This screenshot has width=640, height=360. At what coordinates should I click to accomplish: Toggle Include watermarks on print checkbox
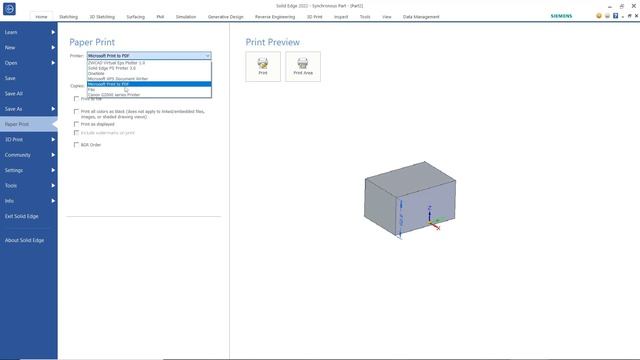(76, 133)
